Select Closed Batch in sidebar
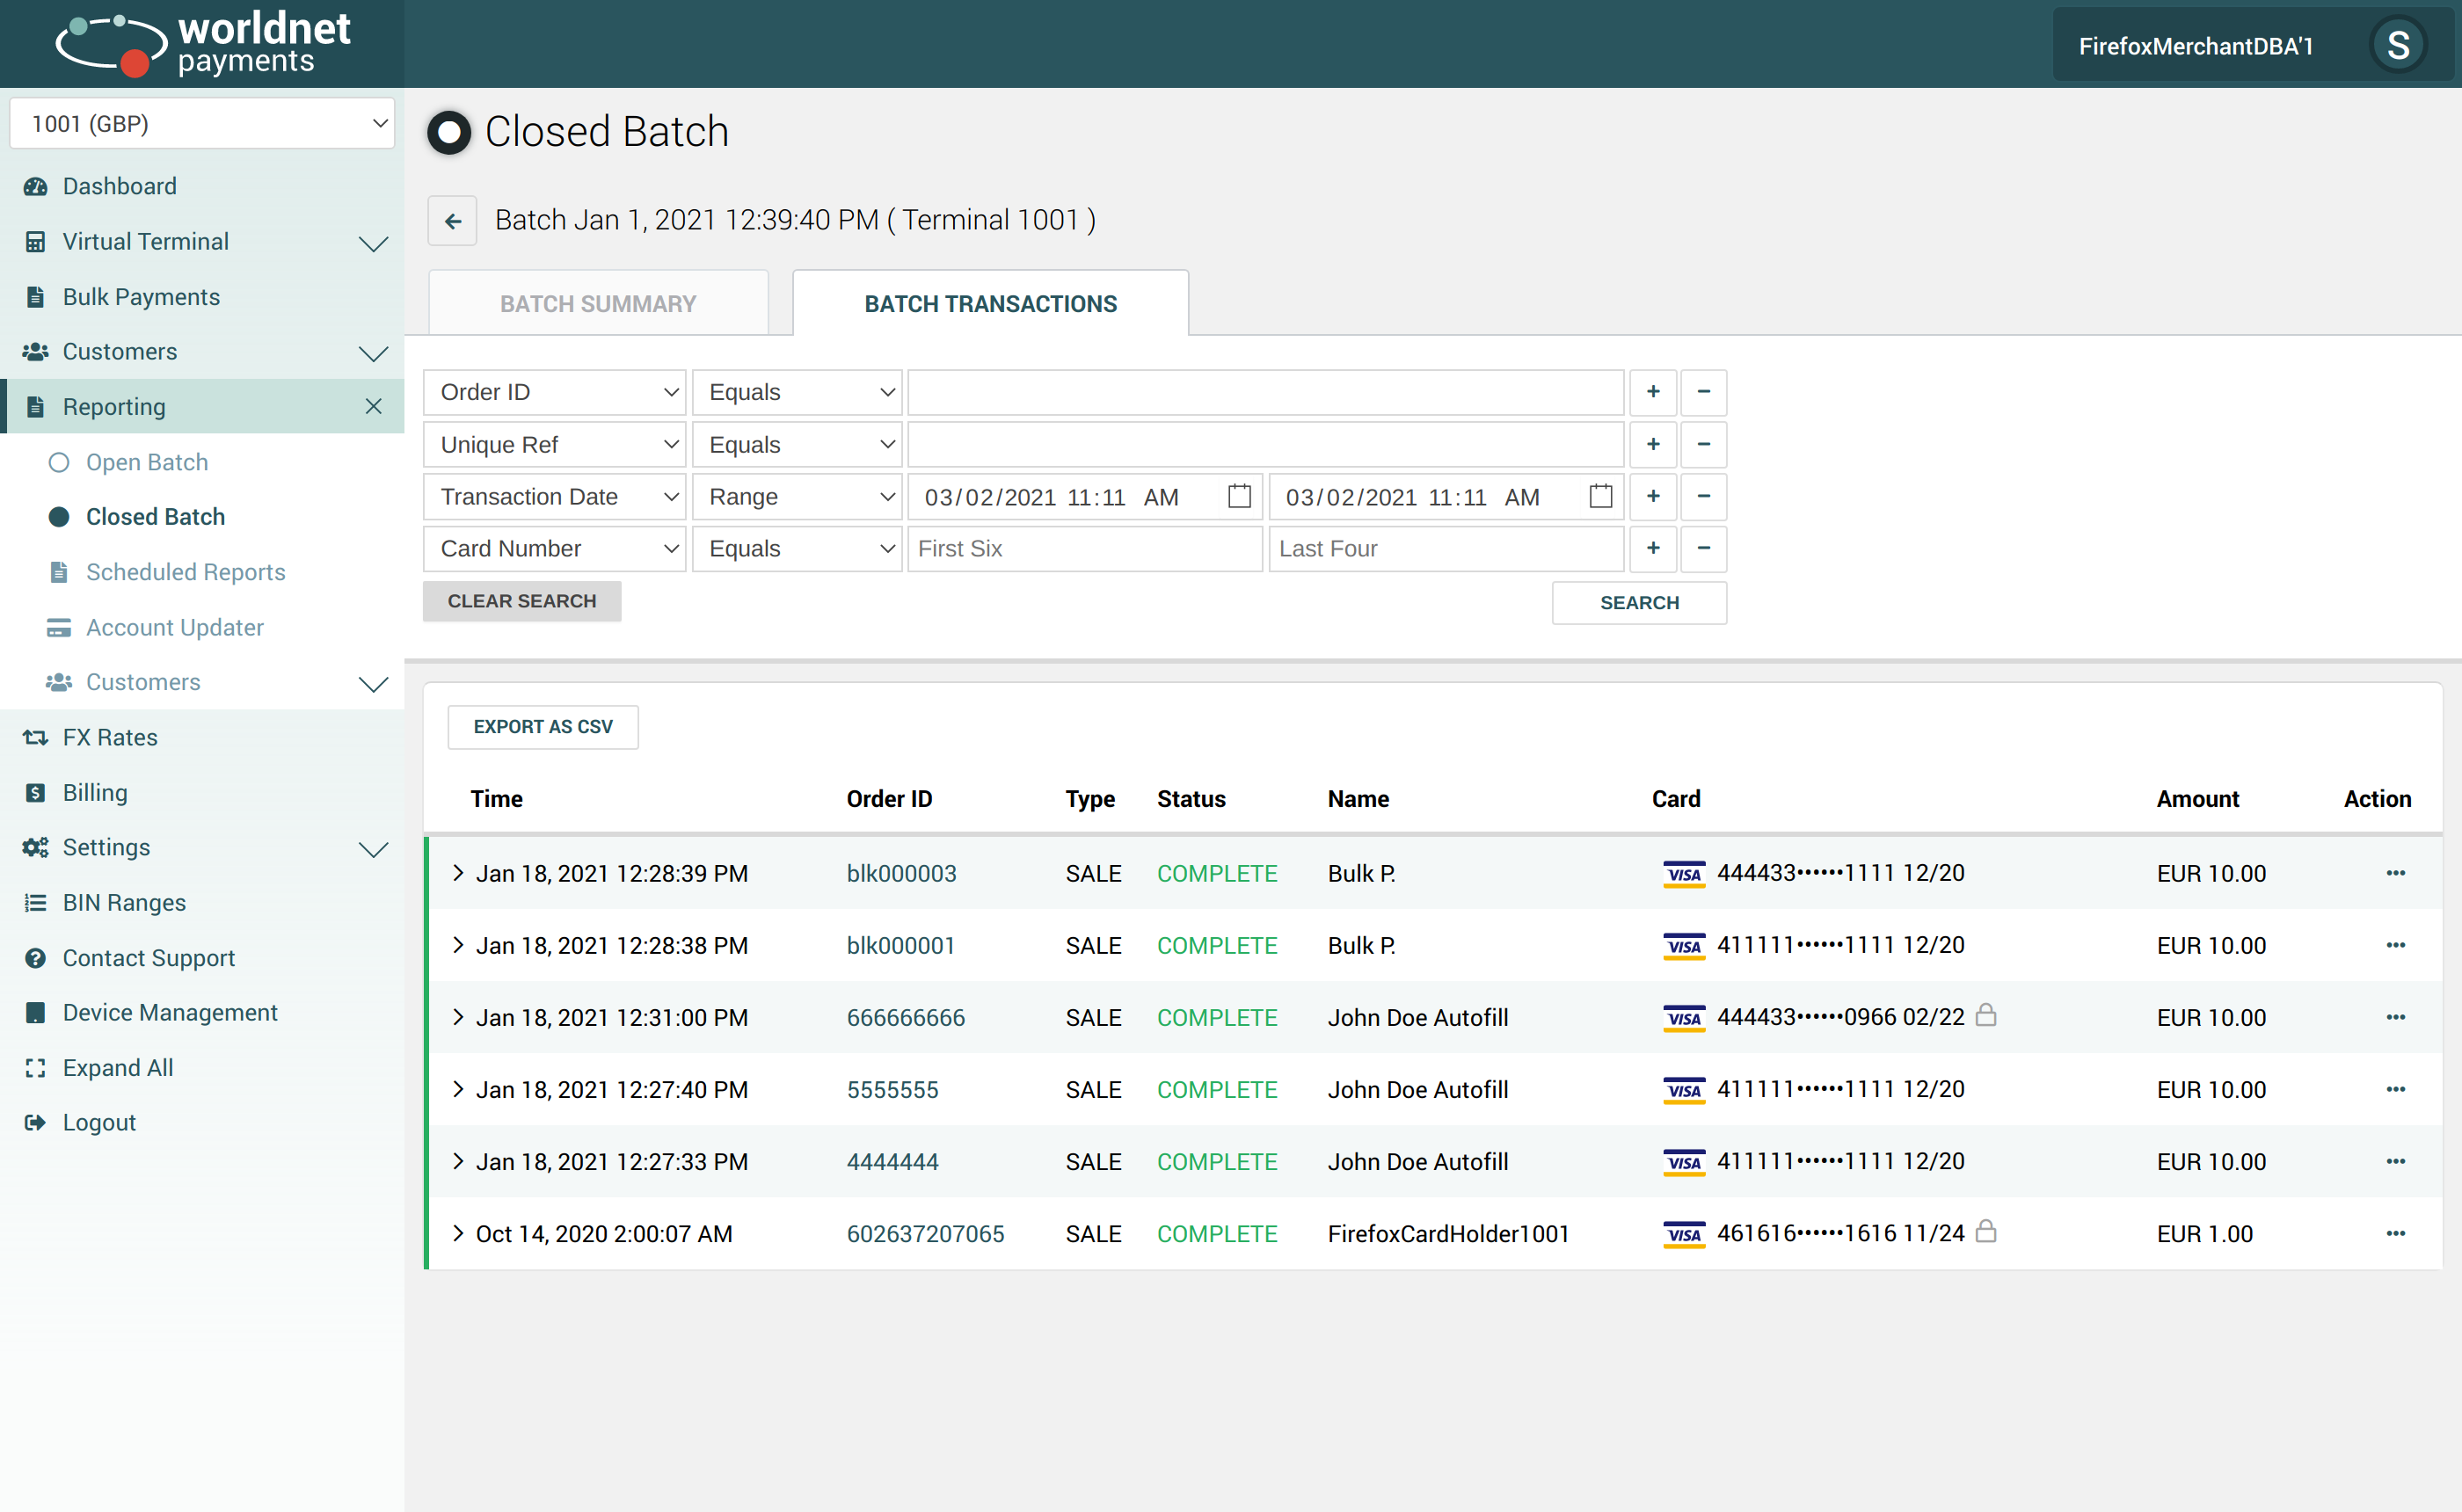The height and width of the screenshot is (1512, 2462). pyautogui.click(x=155, y=517)
